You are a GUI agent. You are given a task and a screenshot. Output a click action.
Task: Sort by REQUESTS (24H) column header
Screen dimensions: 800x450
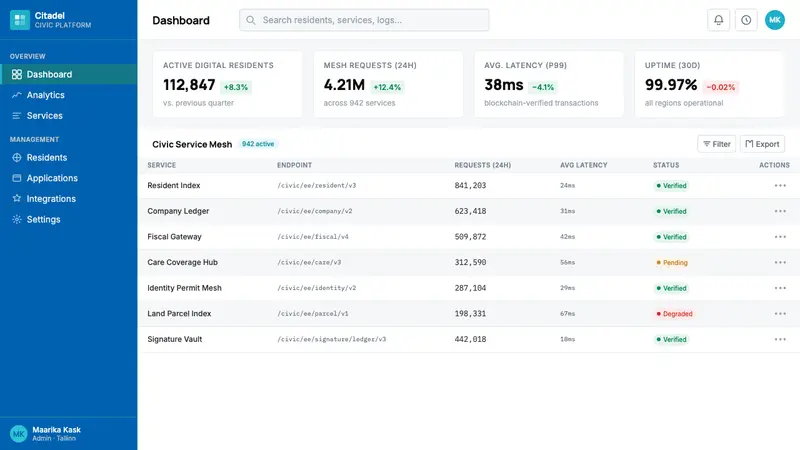483,165
